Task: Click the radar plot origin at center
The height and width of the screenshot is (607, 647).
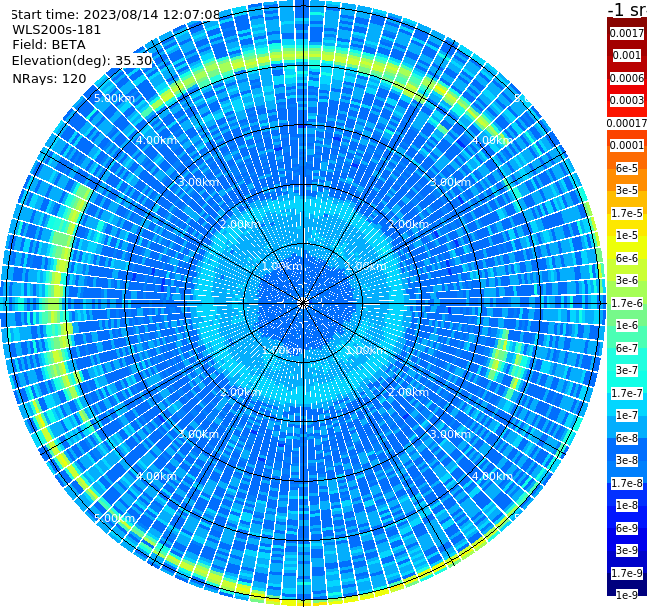Action: 303,303
